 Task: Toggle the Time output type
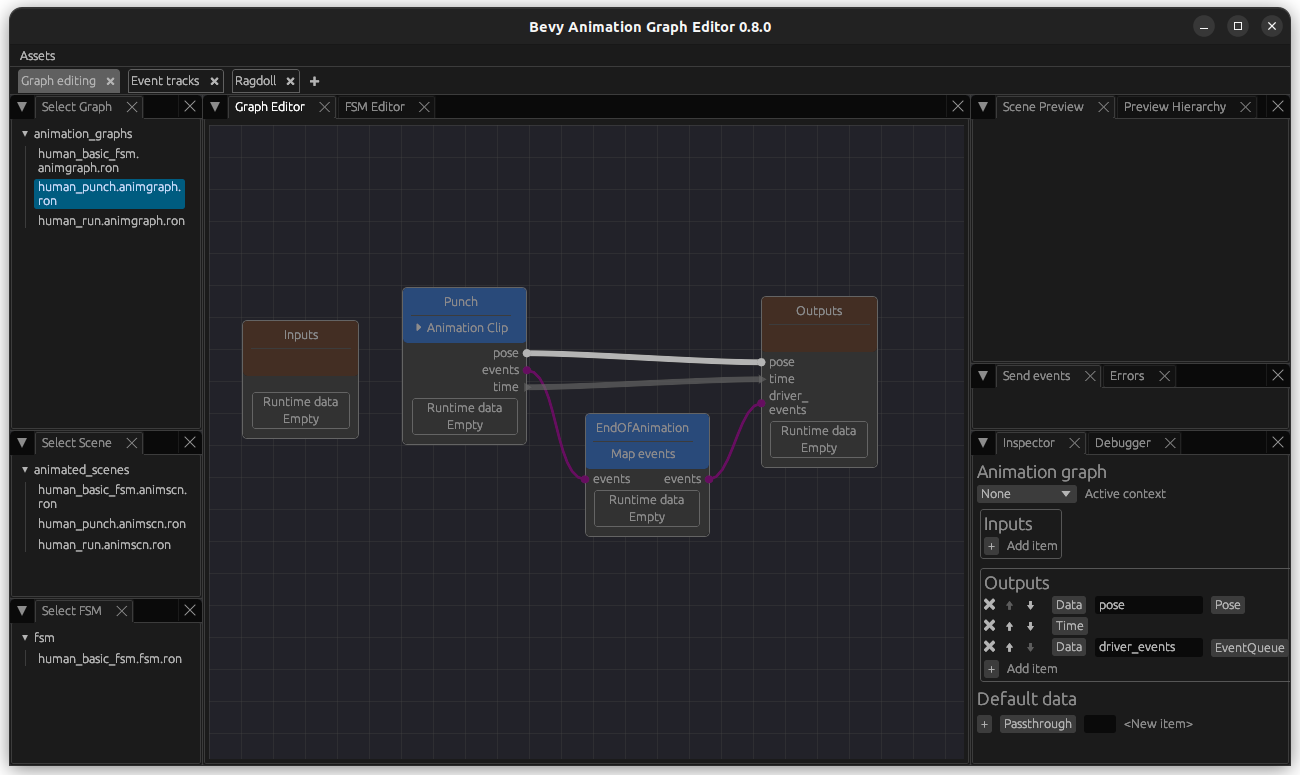click(x=1069, y=625)
